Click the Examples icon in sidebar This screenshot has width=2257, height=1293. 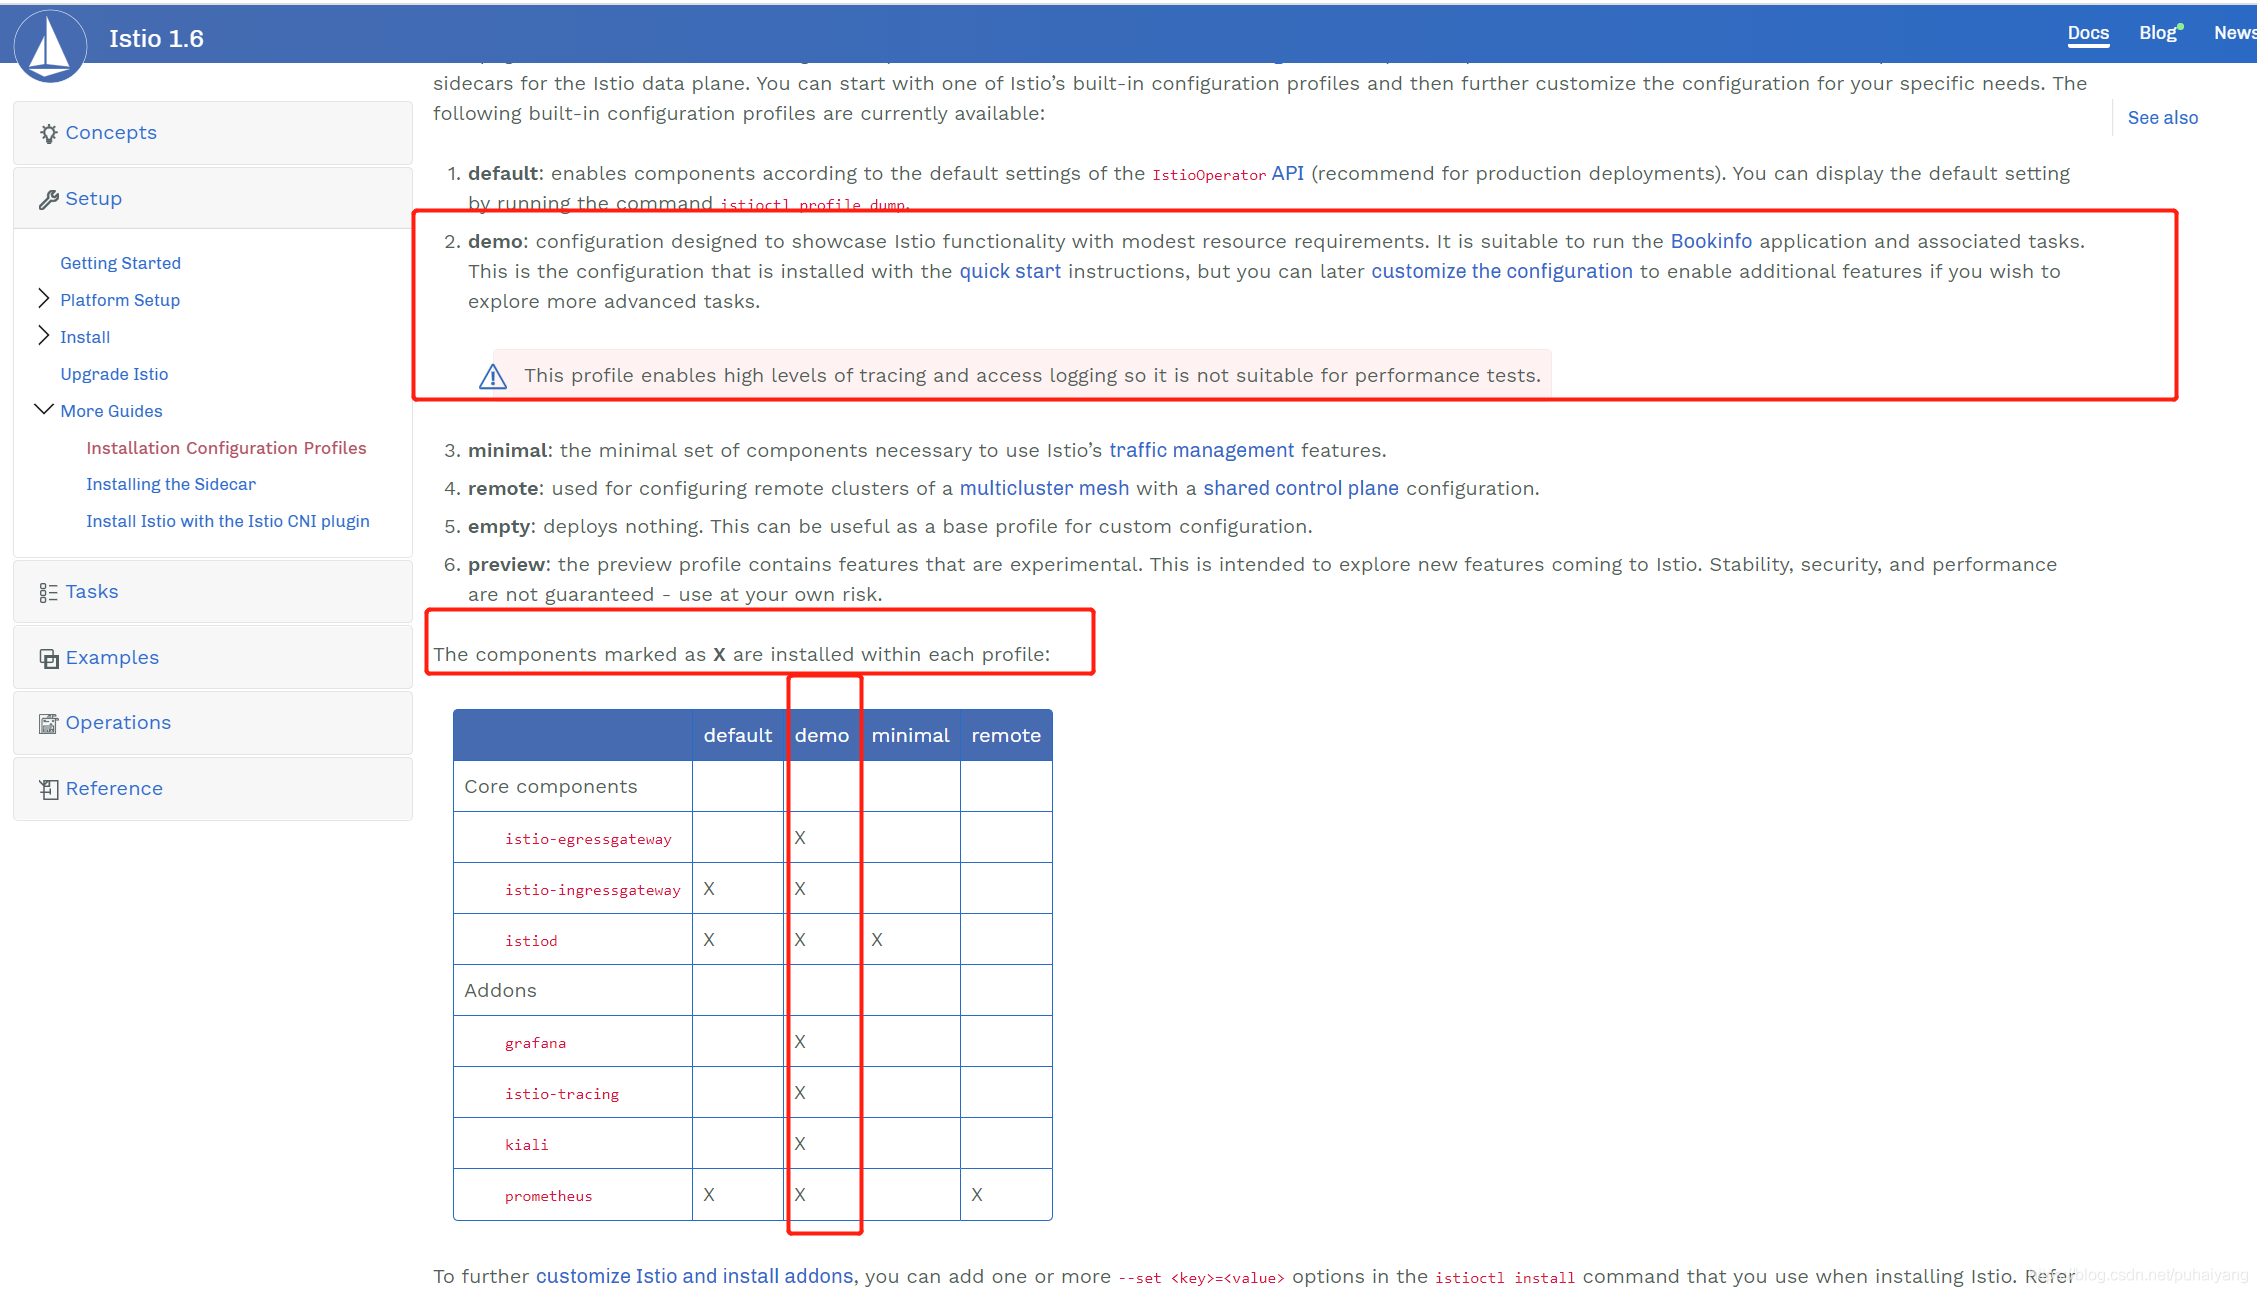point(48,658)
